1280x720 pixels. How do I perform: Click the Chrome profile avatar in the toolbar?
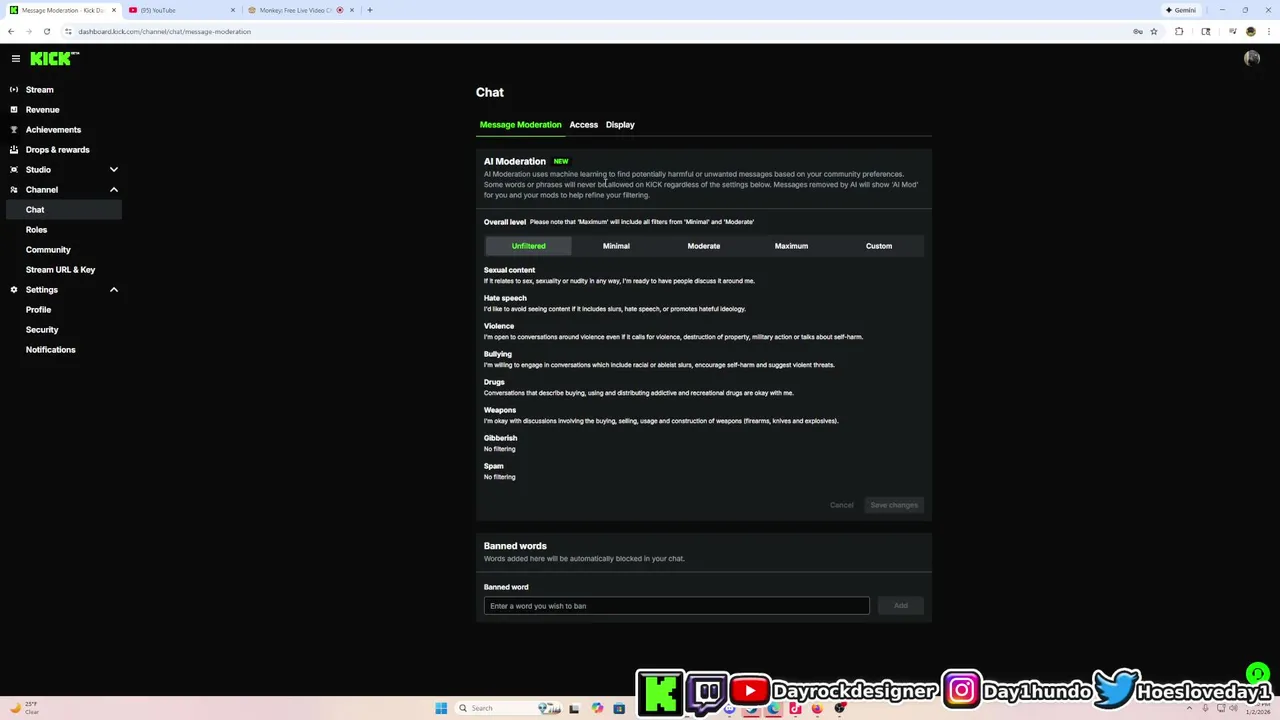[x=1251, y=31]
